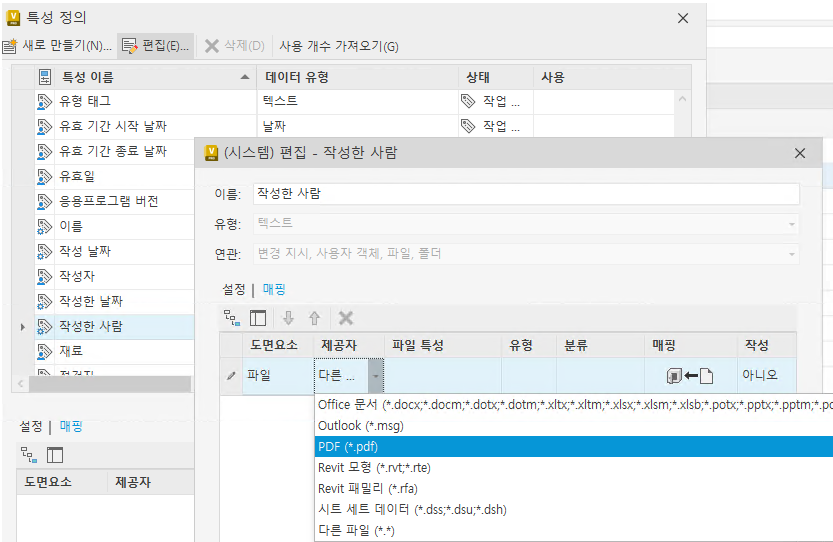Click the property icon next to 재료
This screenshot has width=833, height=542.
click(45, 351)
